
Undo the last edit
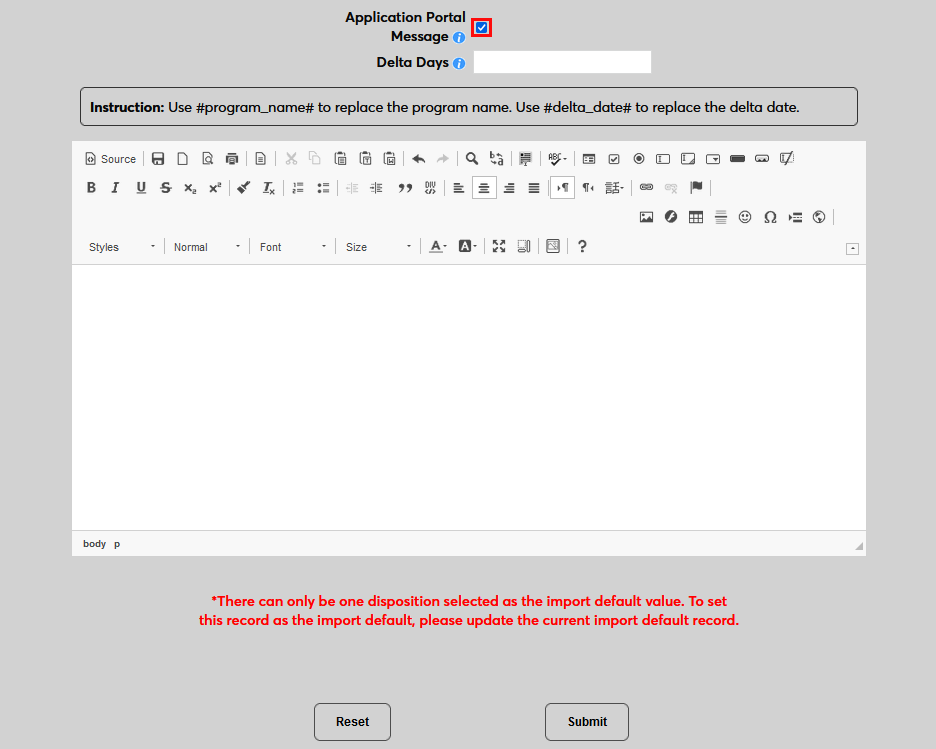coord(418,159)
